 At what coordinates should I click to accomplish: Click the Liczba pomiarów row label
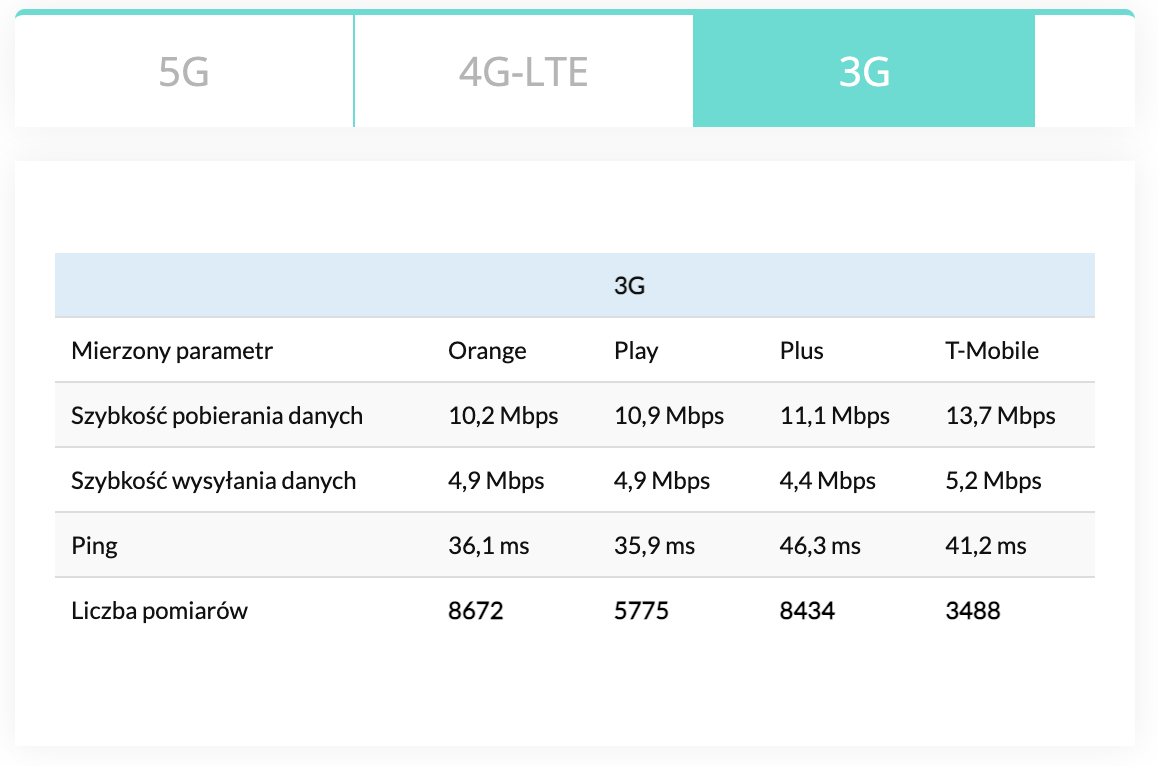tap(160, 611)
